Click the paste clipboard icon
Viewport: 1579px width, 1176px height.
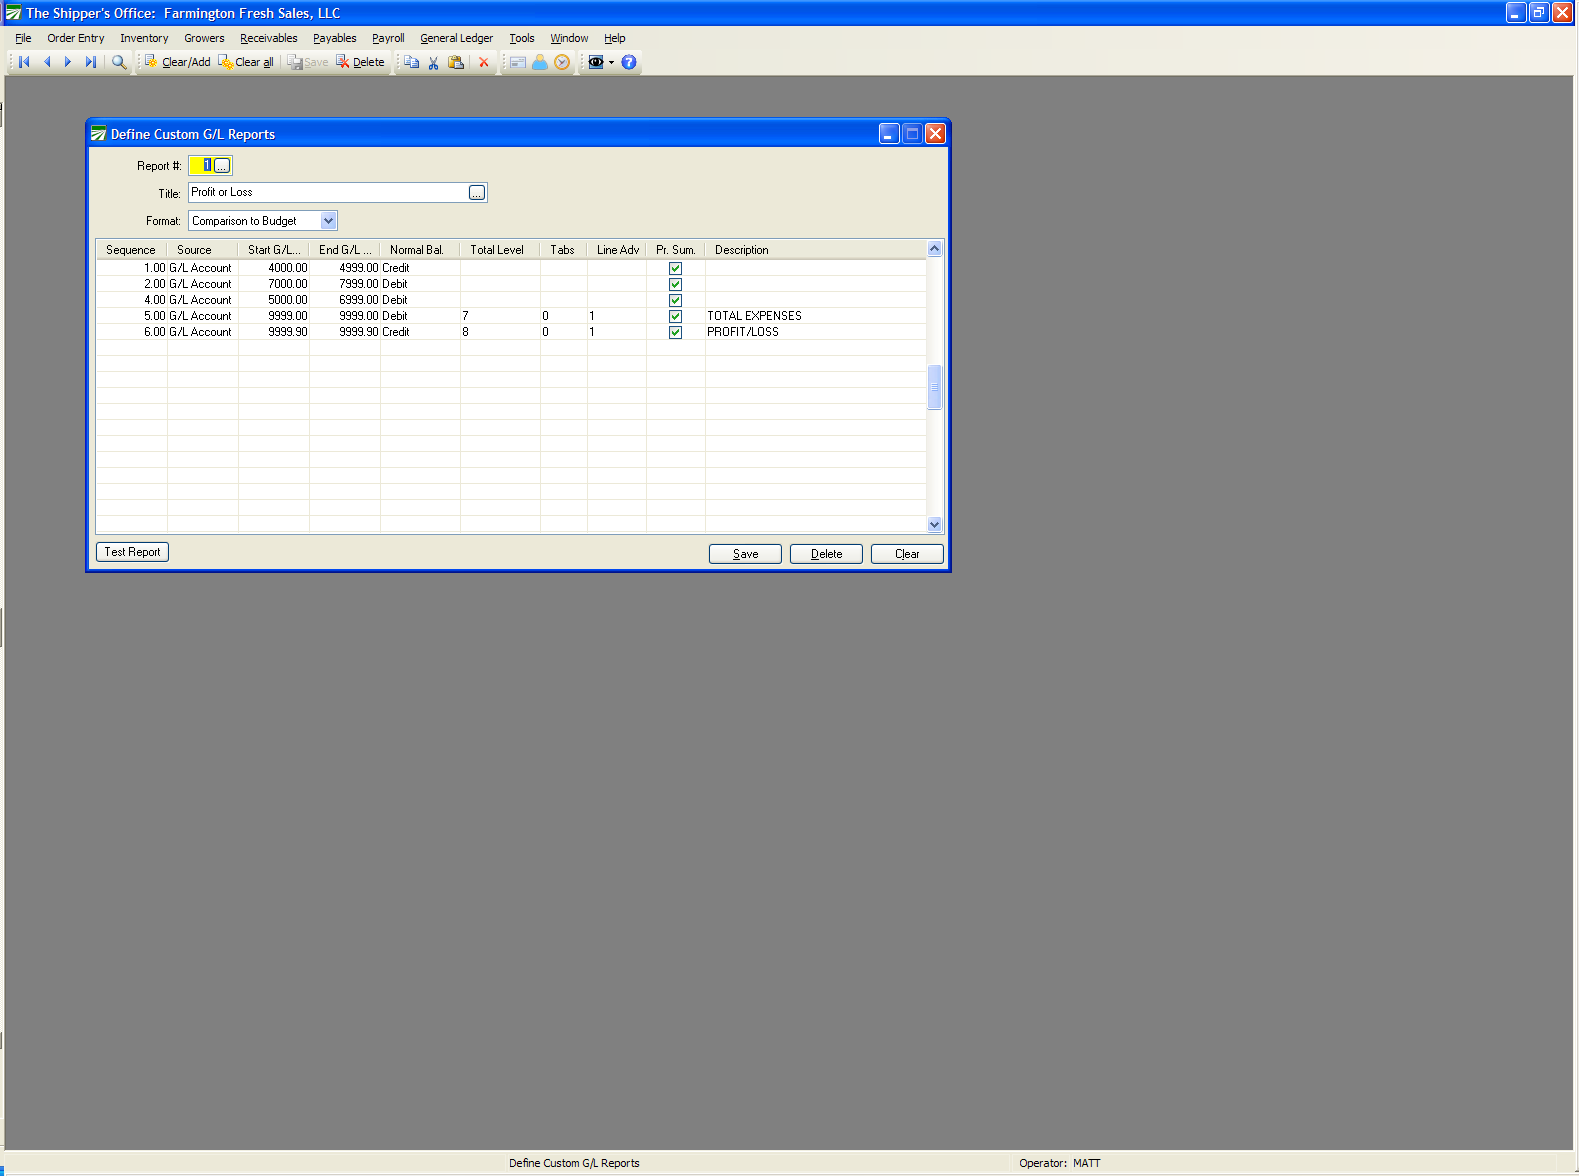[456, 62]
